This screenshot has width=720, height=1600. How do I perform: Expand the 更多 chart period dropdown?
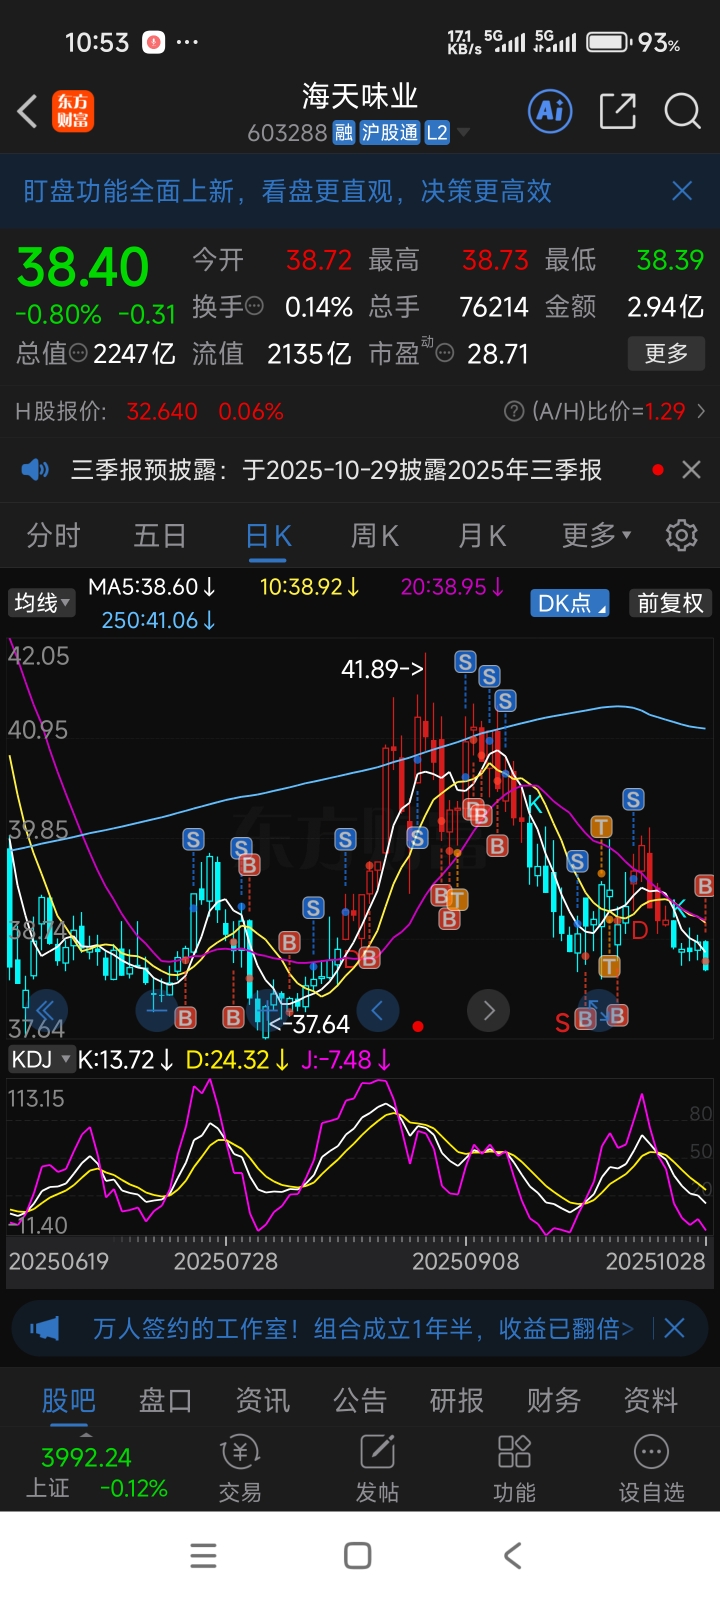(596, 535)
